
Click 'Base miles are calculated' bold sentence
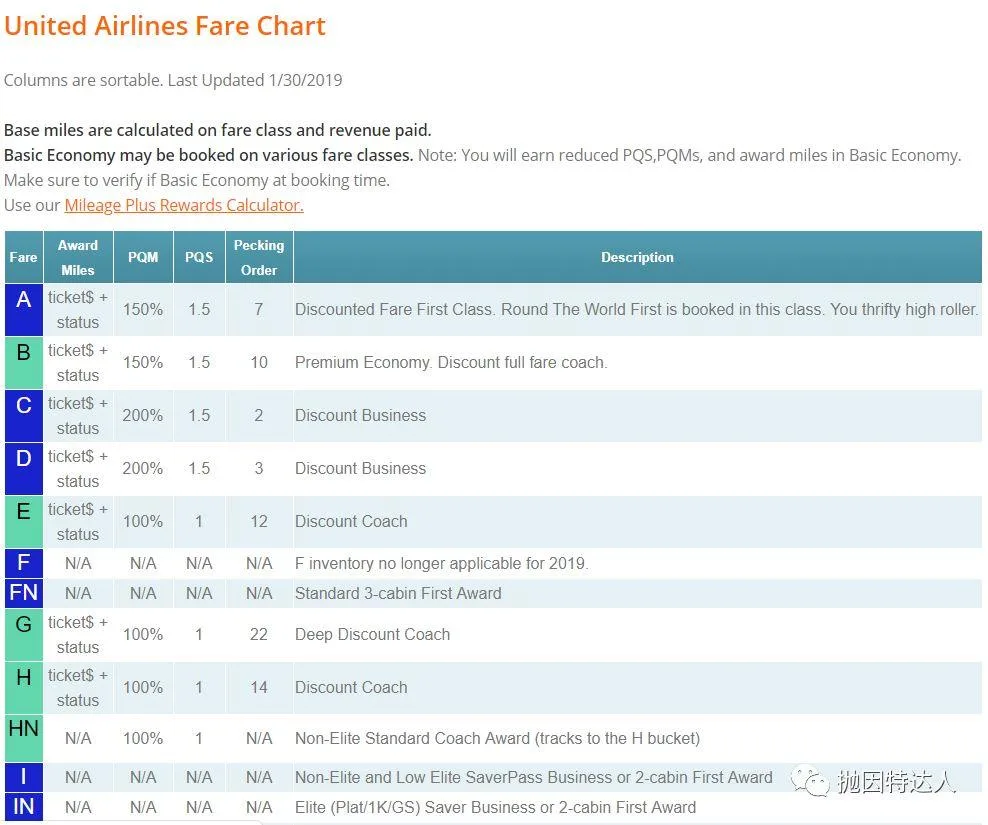point(217,130)
